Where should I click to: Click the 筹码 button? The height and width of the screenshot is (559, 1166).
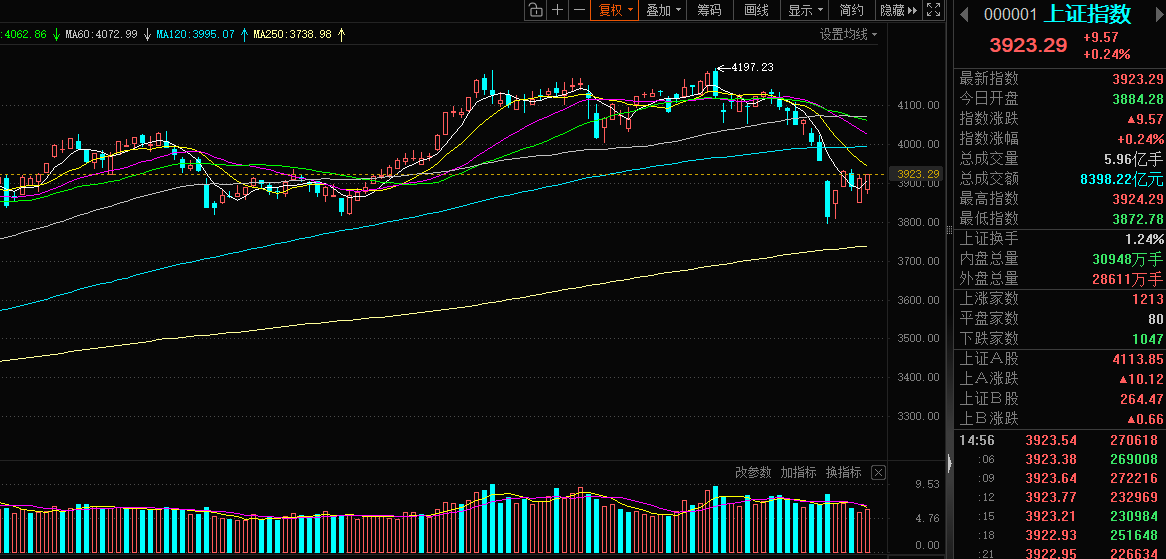click(x=709, y=10)
